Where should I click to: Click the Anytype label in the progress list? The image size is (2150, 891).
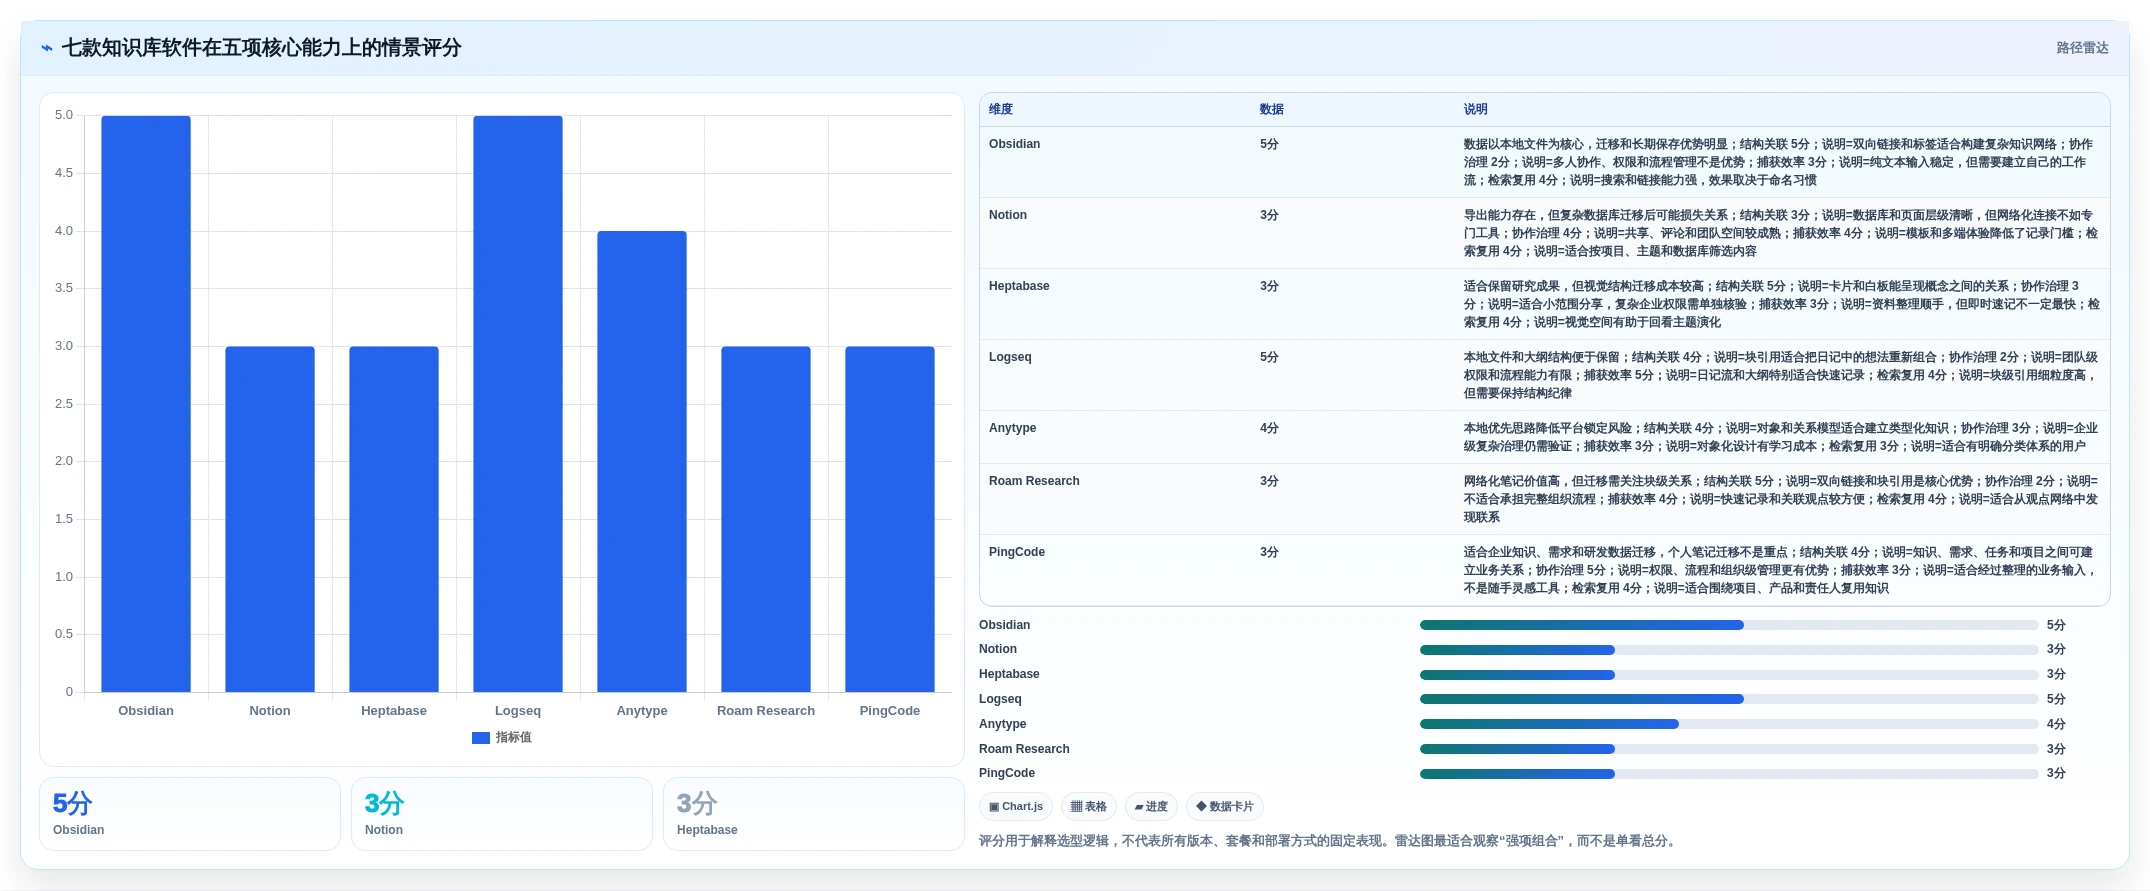pos(1003,724)
